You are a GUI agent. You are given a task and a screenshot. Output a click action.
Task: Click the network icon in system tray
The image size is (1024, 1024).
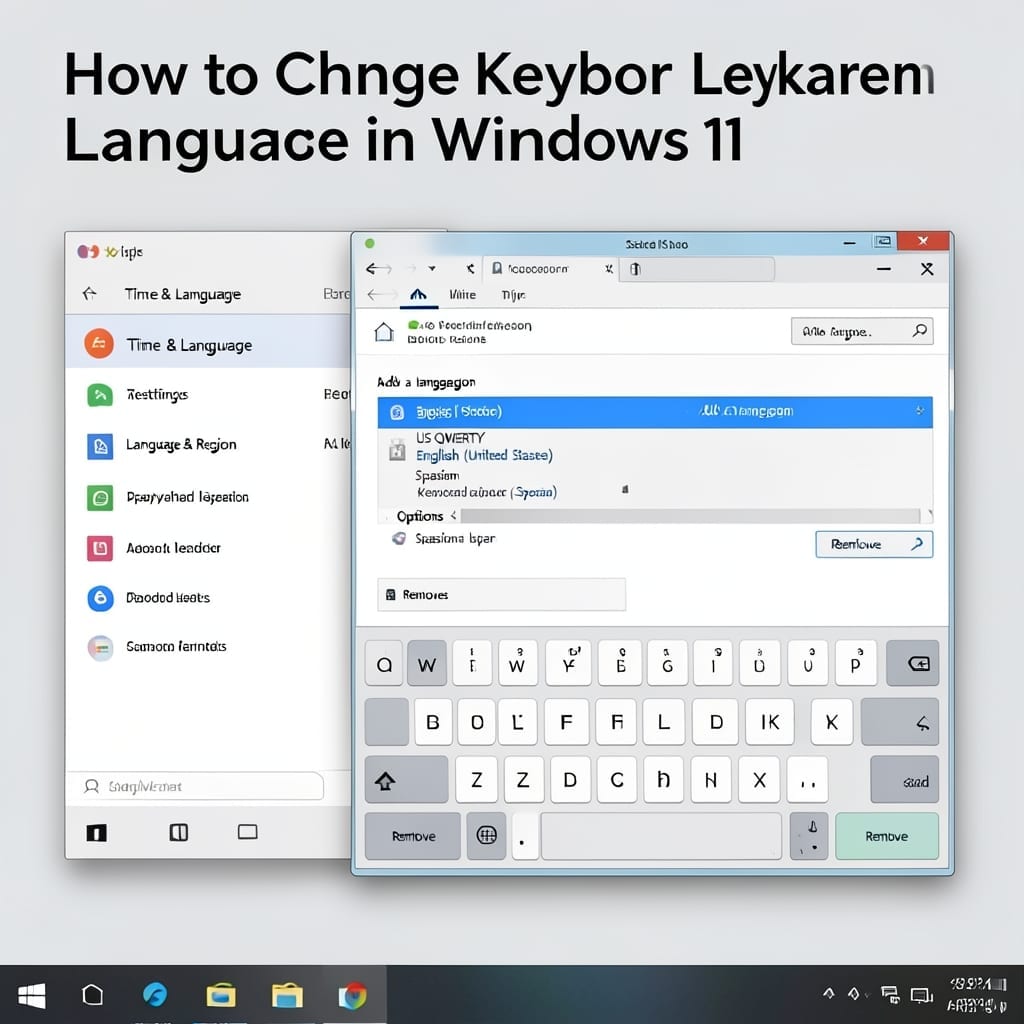coord(889,995)
